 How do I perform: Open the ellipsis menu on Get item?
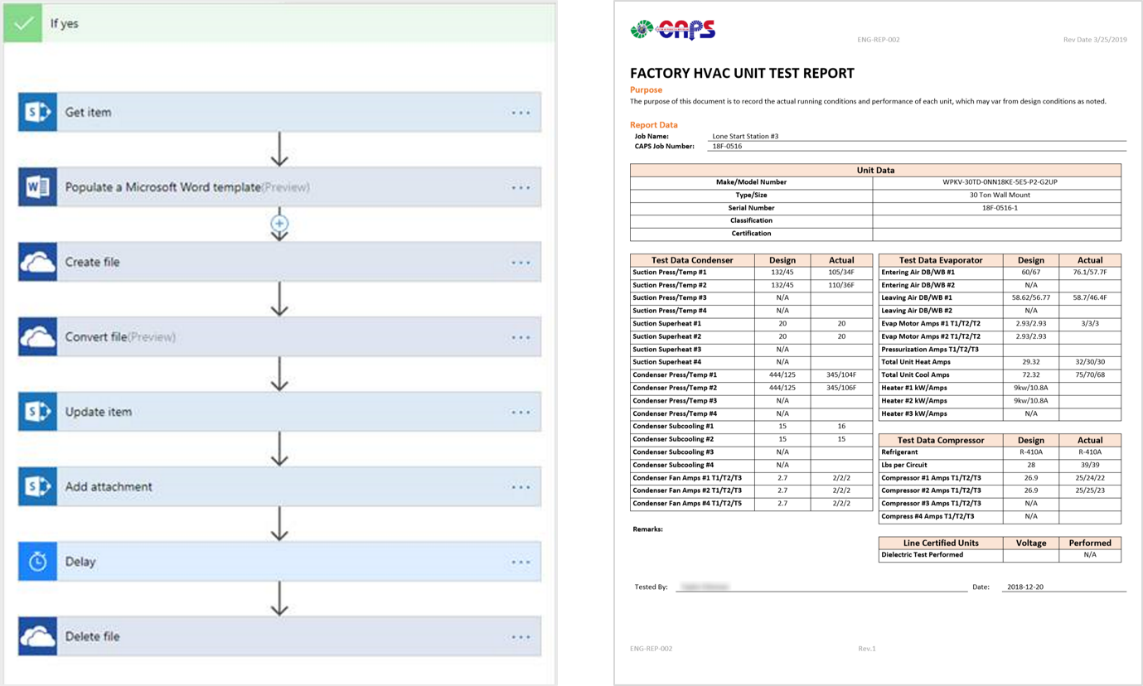pyautogui.click(x=519, y=111)
